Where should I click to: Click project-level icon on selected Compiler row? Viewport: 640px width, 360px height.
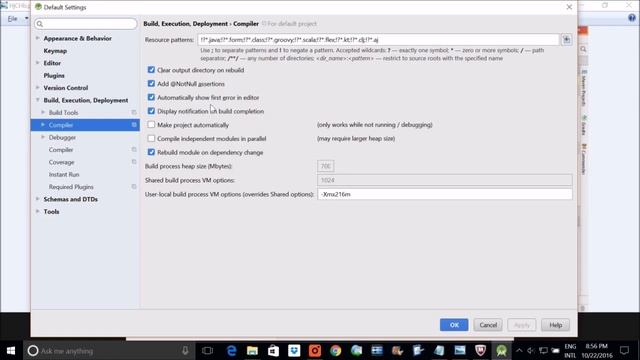[134, 124]
